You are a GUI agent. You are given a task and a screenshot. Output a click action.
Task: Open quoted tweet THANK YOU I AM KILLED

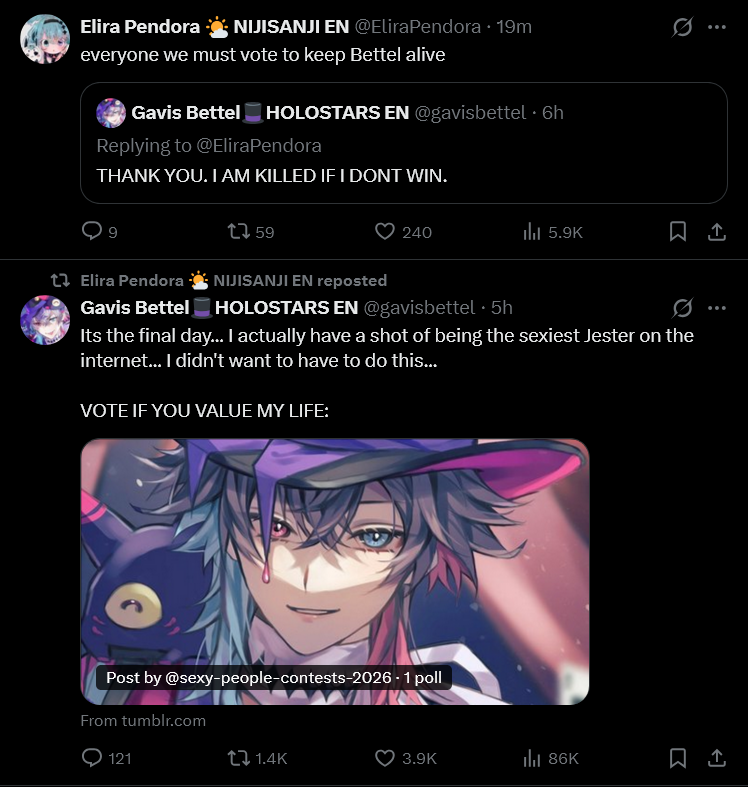pos(404,143)
